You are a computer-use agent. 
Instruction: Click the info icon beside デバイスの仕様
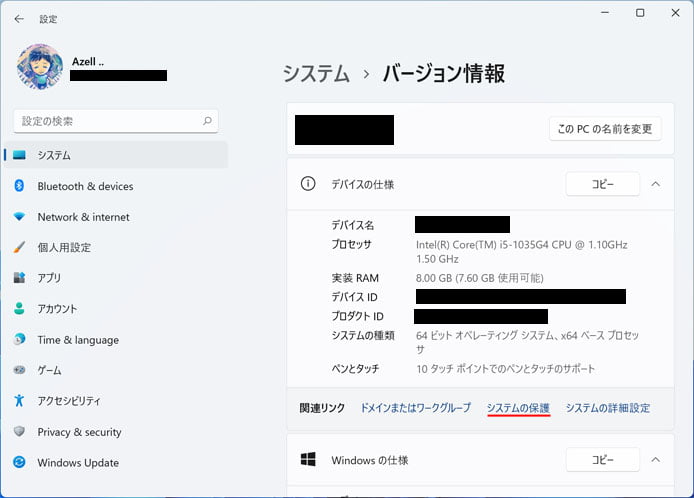308,184
